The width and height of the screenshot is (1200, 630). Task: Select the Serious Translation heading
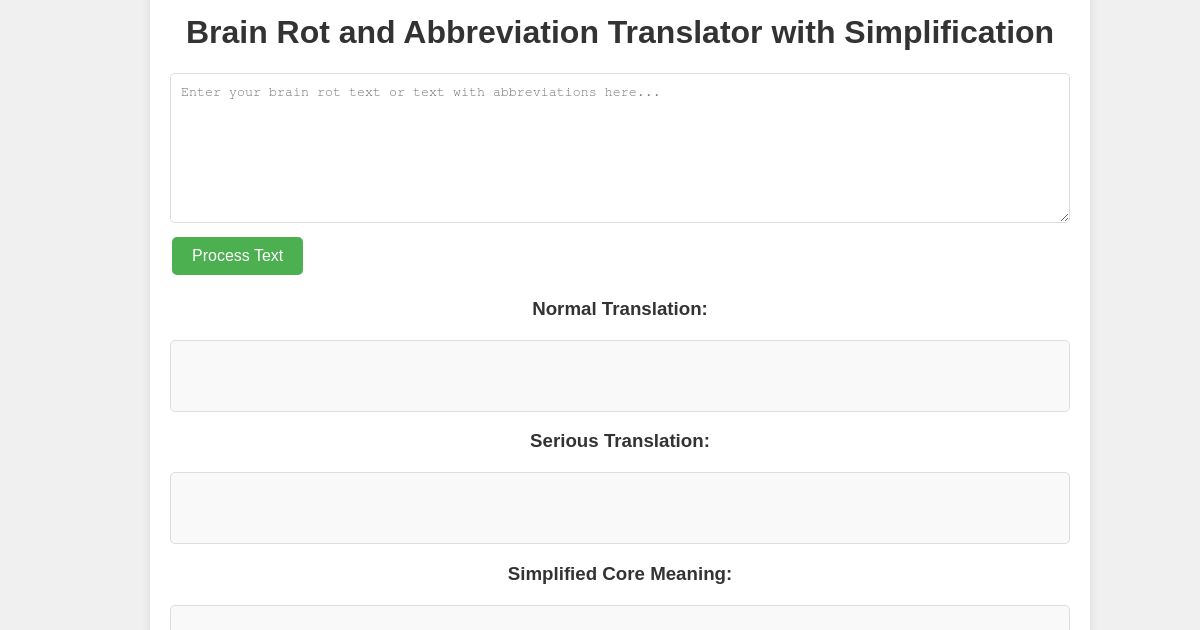620,441
